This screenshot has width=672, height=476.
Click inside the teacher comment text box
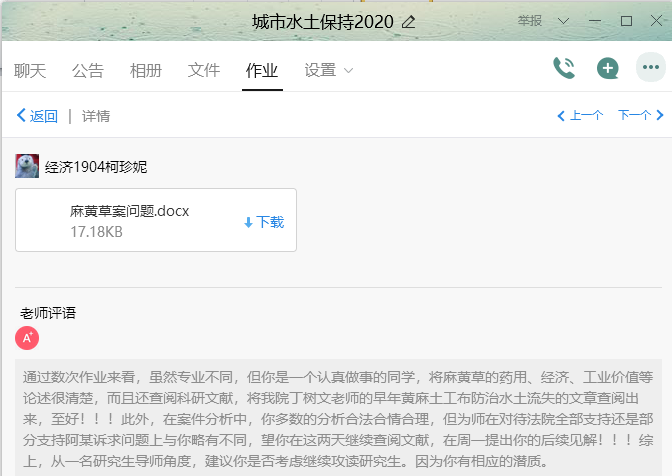(x=336, y=418)
